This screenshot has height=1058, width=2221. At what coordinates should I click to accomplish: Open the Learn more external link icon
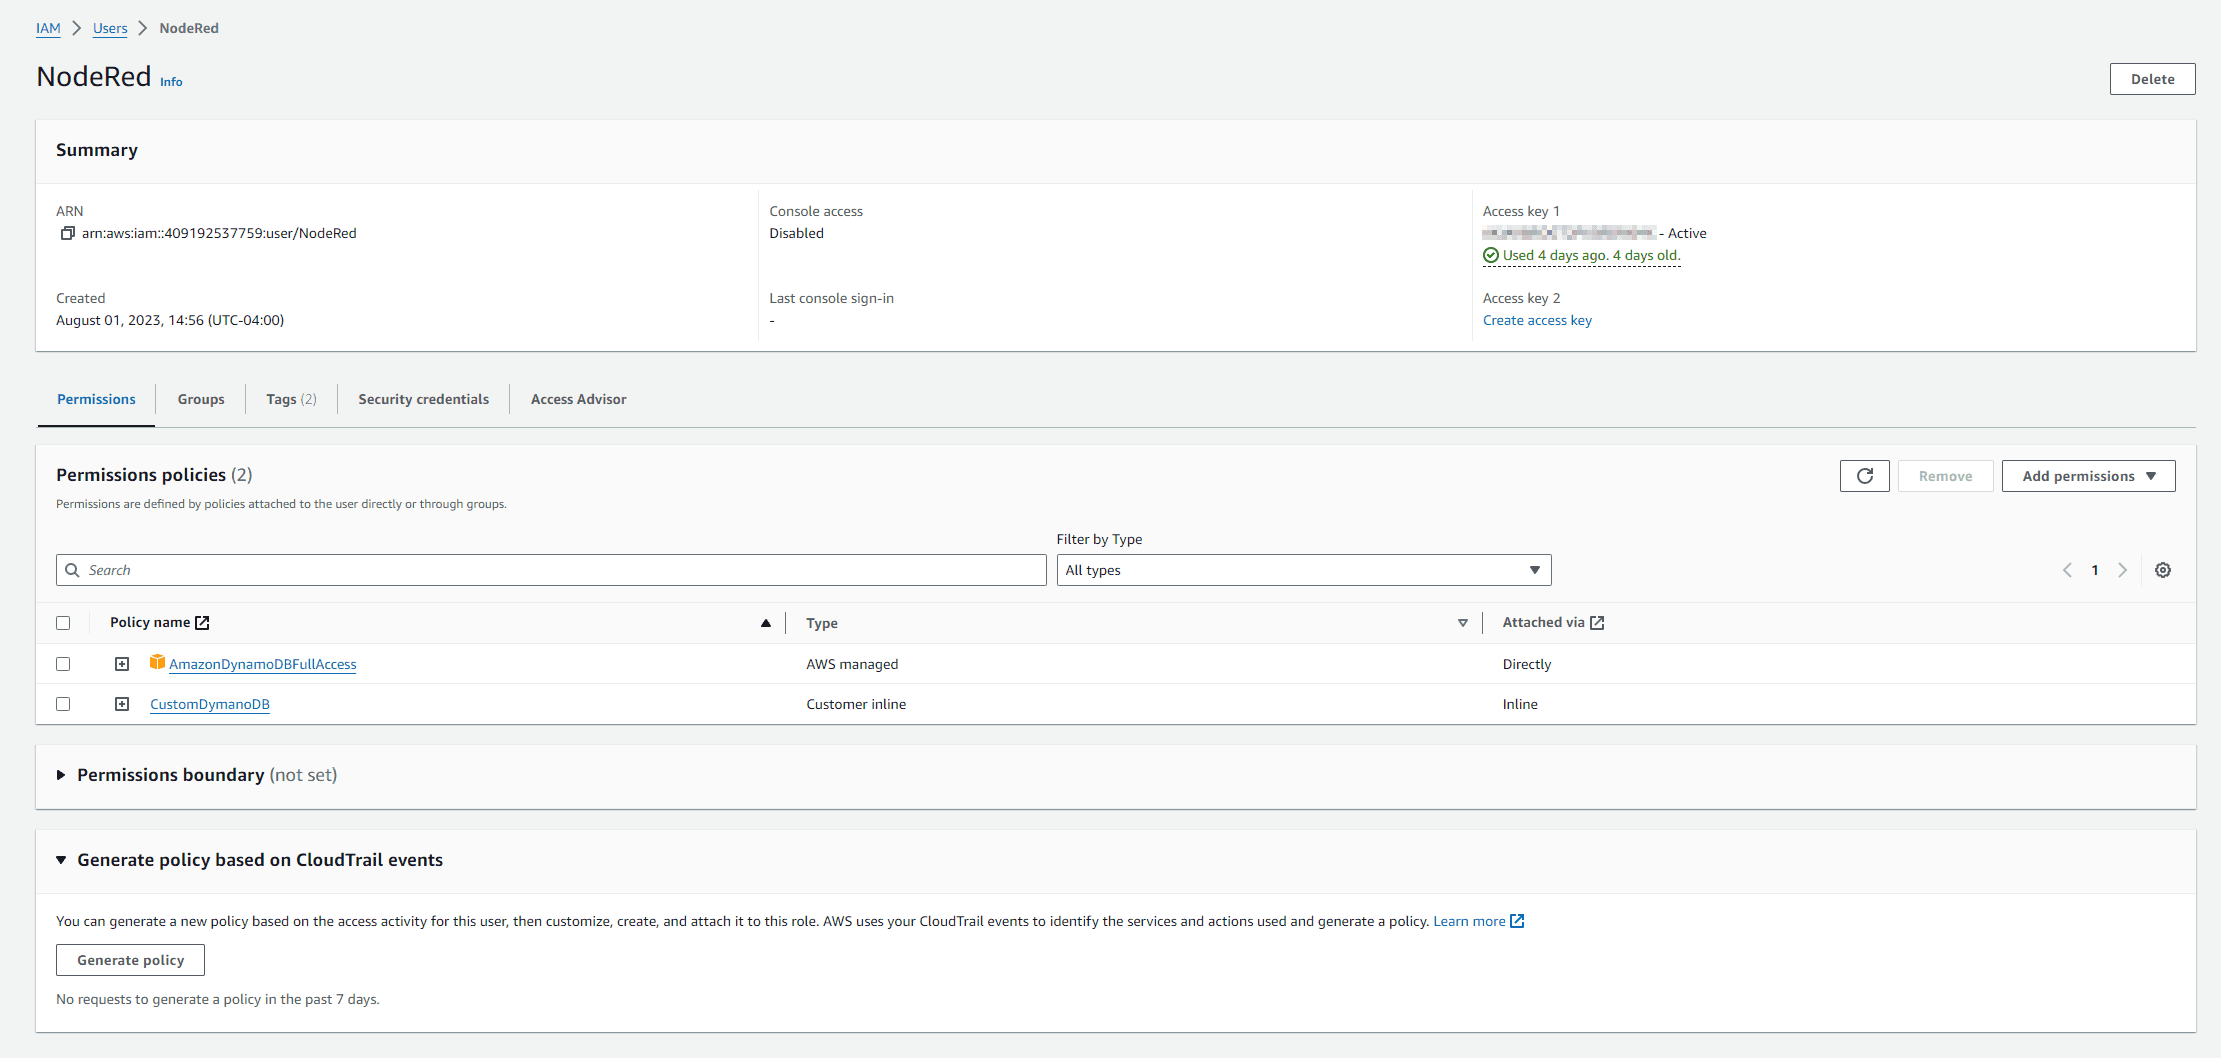(1518, 920)
